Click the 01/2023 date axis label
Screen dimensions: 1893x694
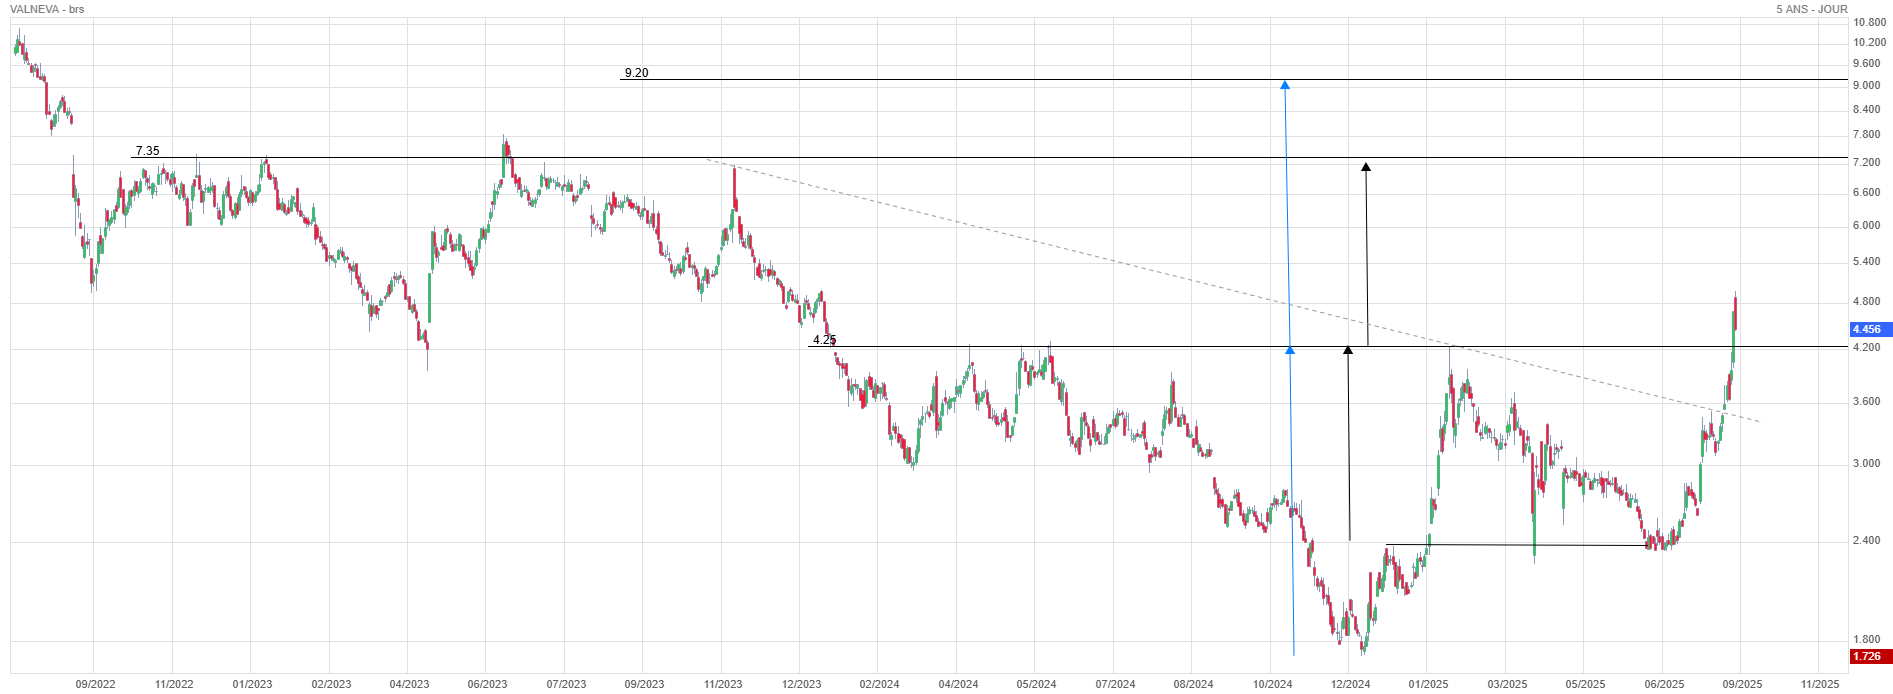tap(252, 684)
